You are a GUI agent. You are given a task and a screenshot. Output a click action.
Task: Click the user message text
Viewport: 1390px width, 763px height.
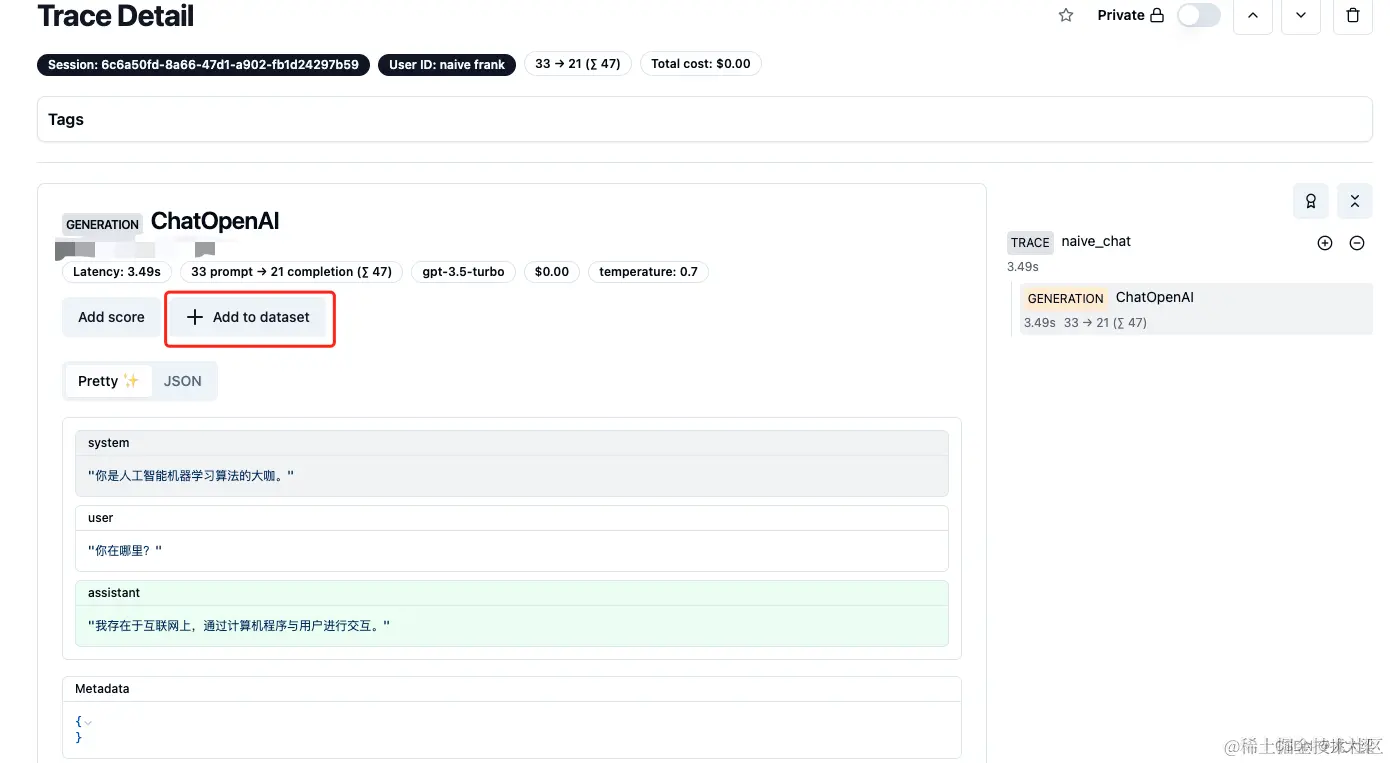(125, 551)
